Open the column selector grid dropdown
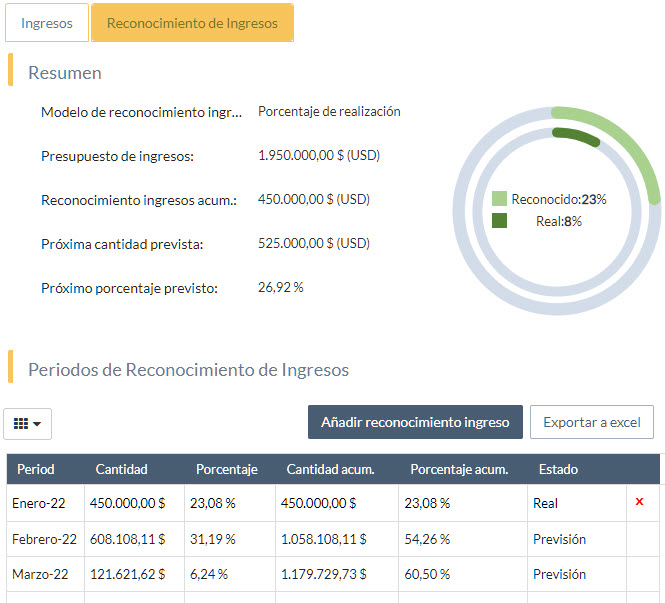This screenshot has height=603, width=665. click(28, 424)
